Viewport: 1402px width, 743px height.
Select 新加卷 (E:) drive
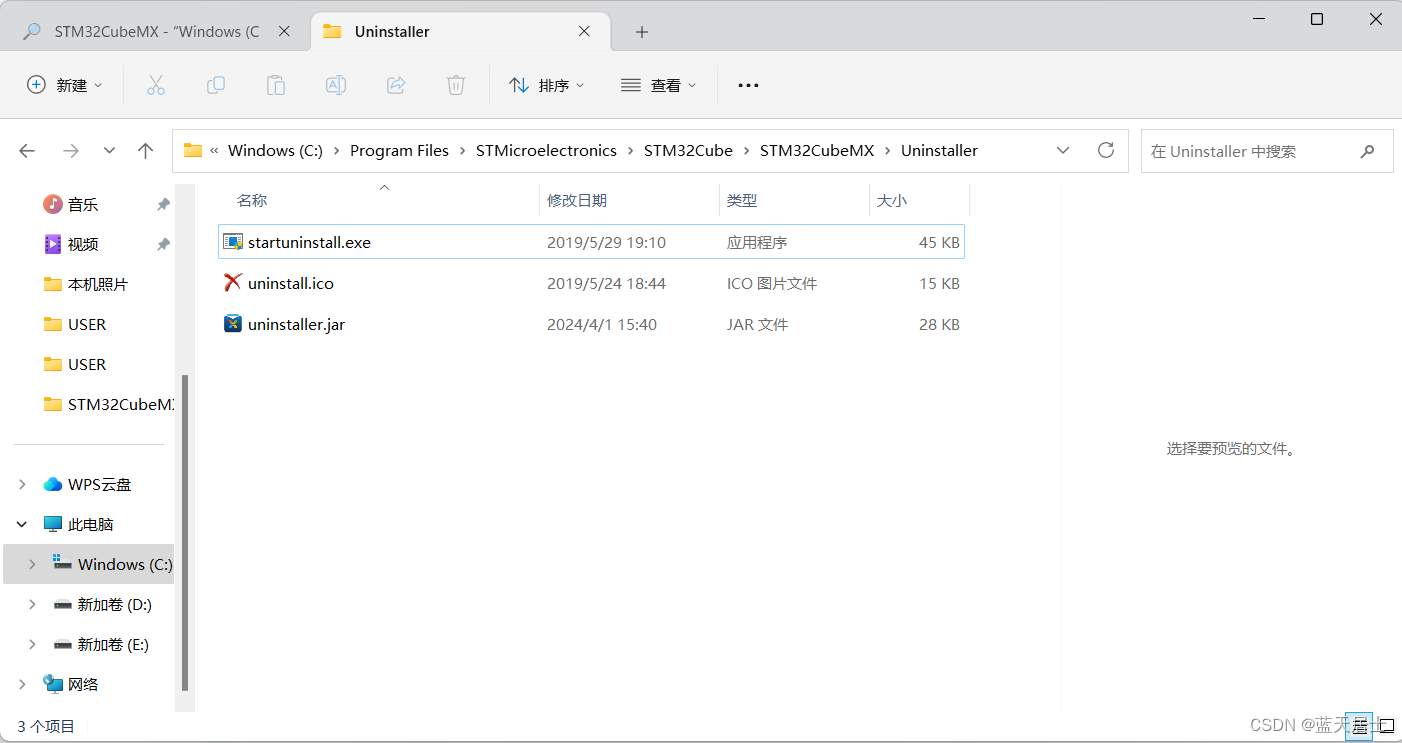click(103, 644)
